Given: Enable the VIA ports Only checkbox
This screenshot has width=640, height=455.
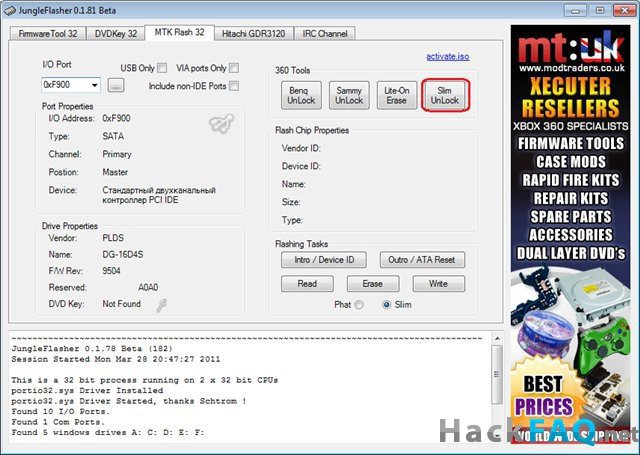Looking at the screenshot, I should tap(234, 68).
